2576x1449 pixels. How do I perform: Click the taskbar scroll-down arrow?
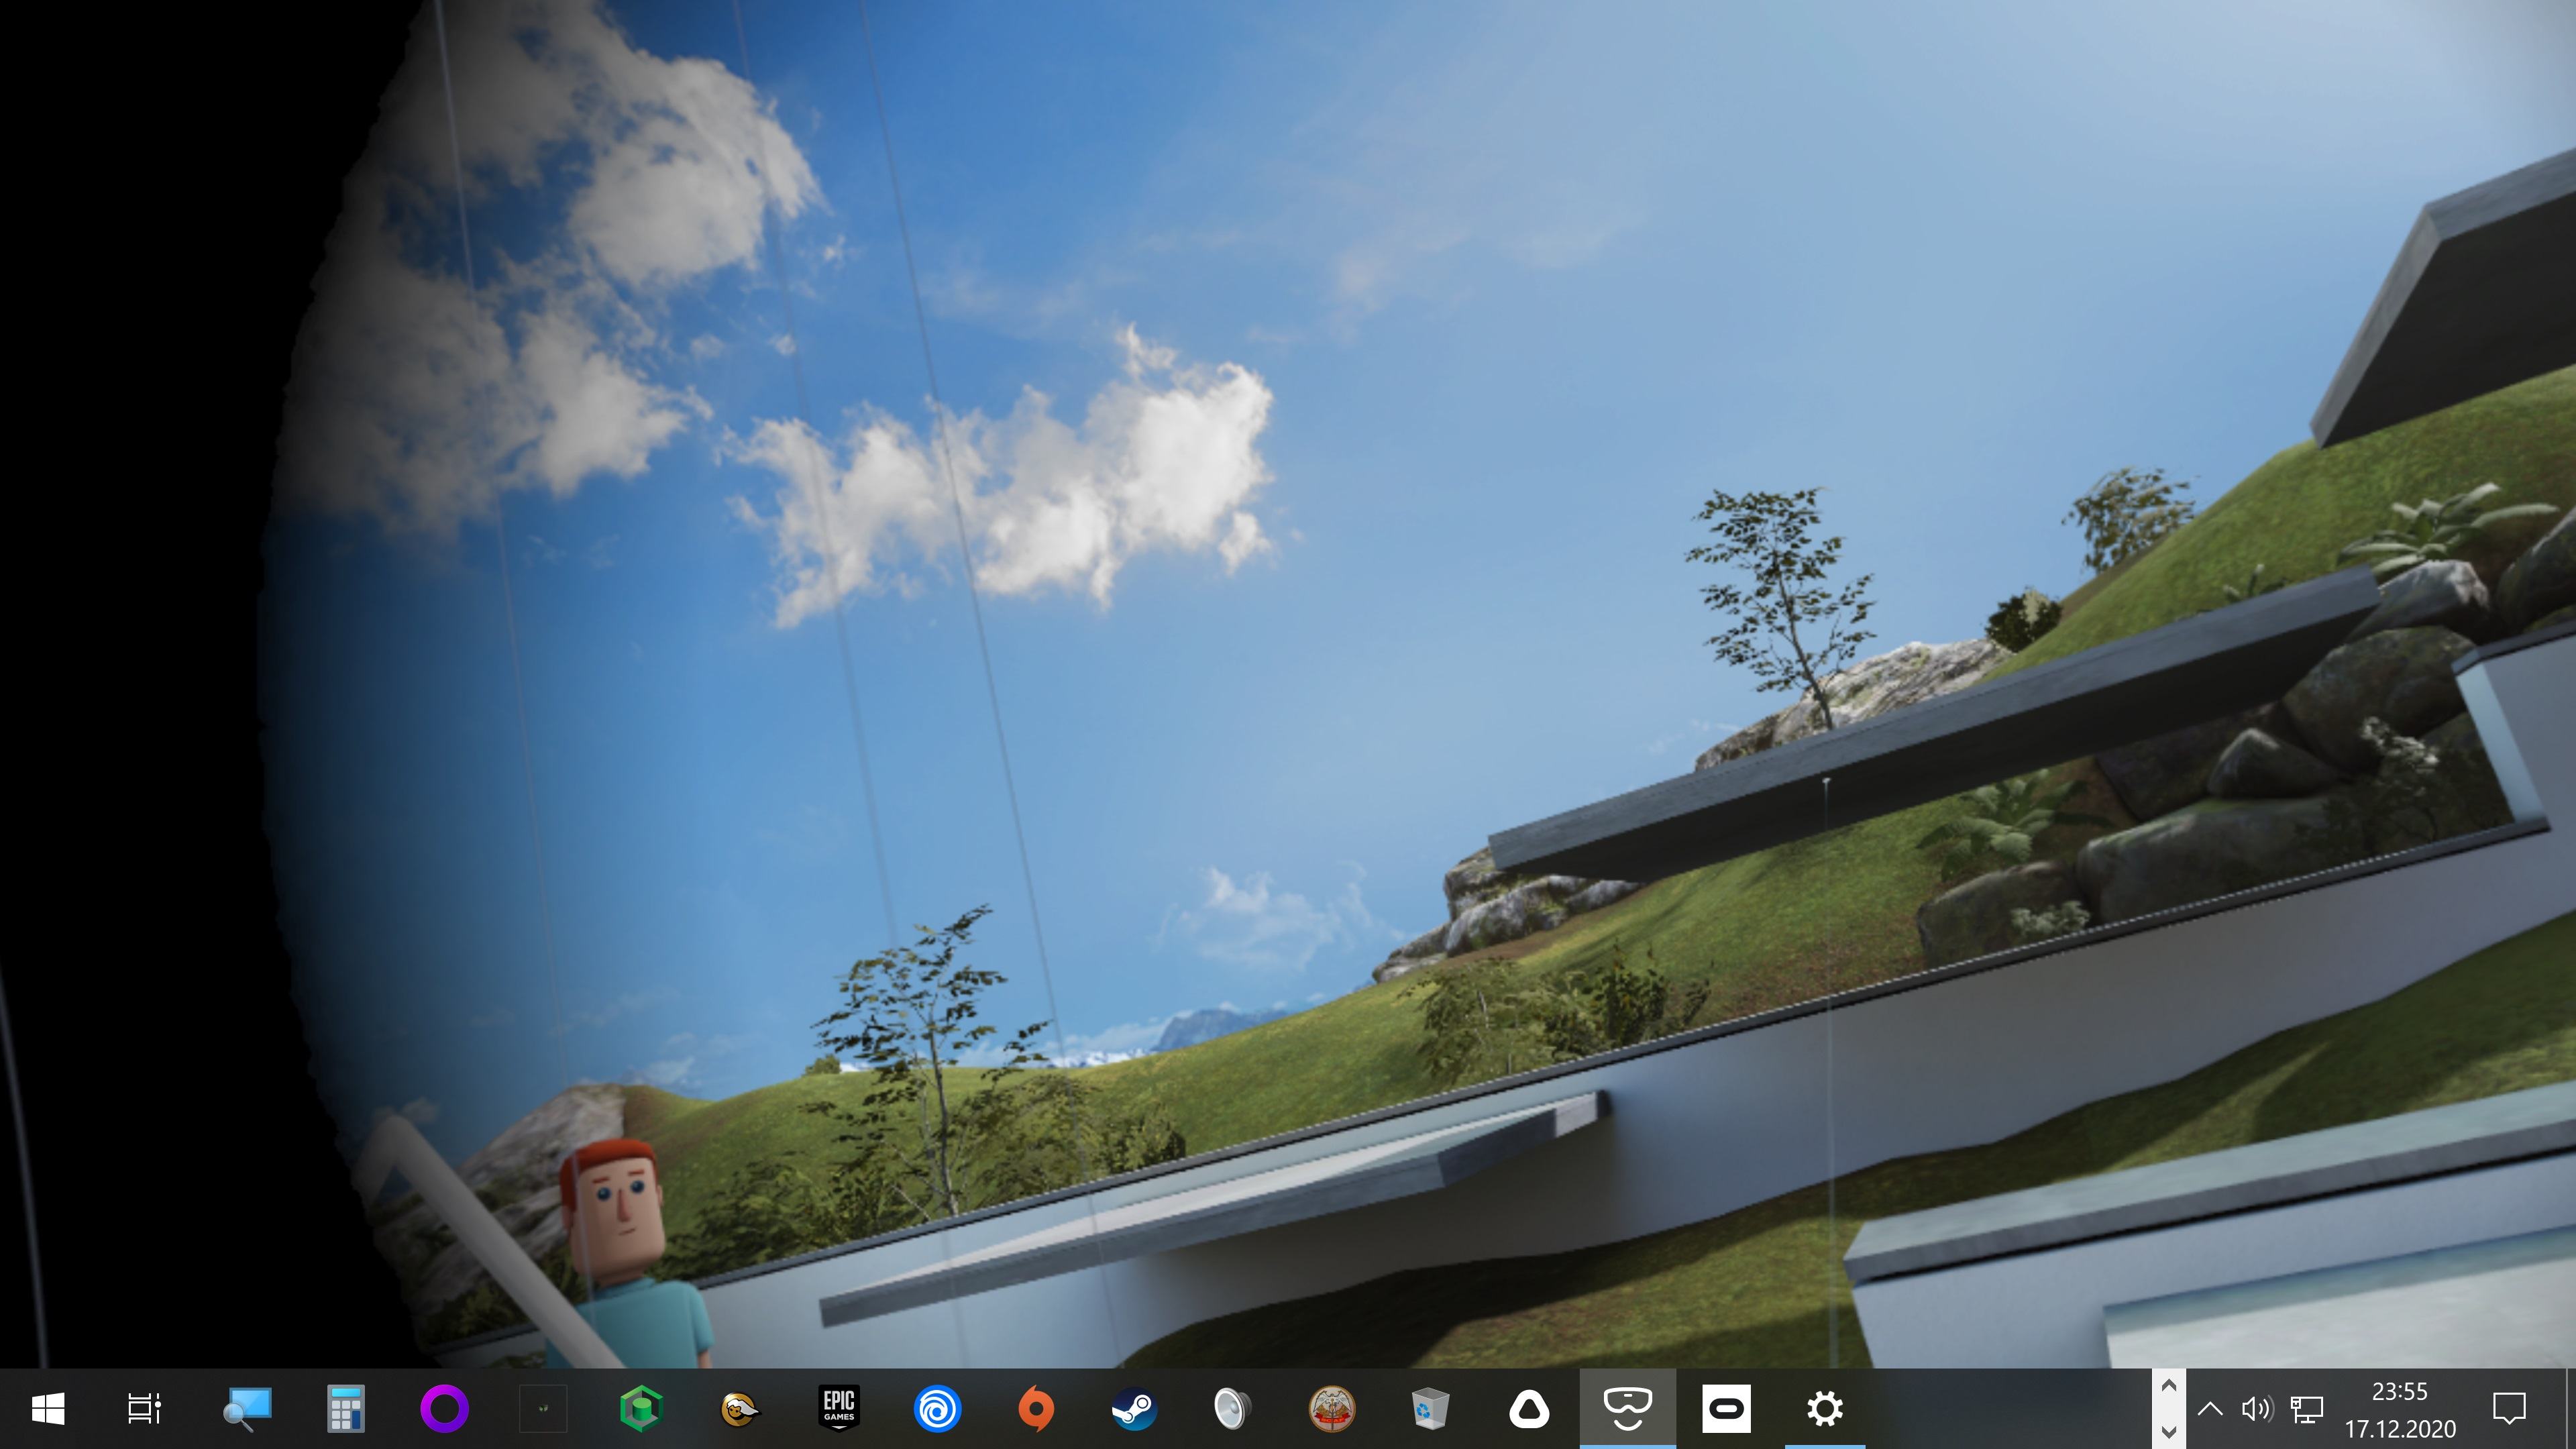point(2169,1432)
